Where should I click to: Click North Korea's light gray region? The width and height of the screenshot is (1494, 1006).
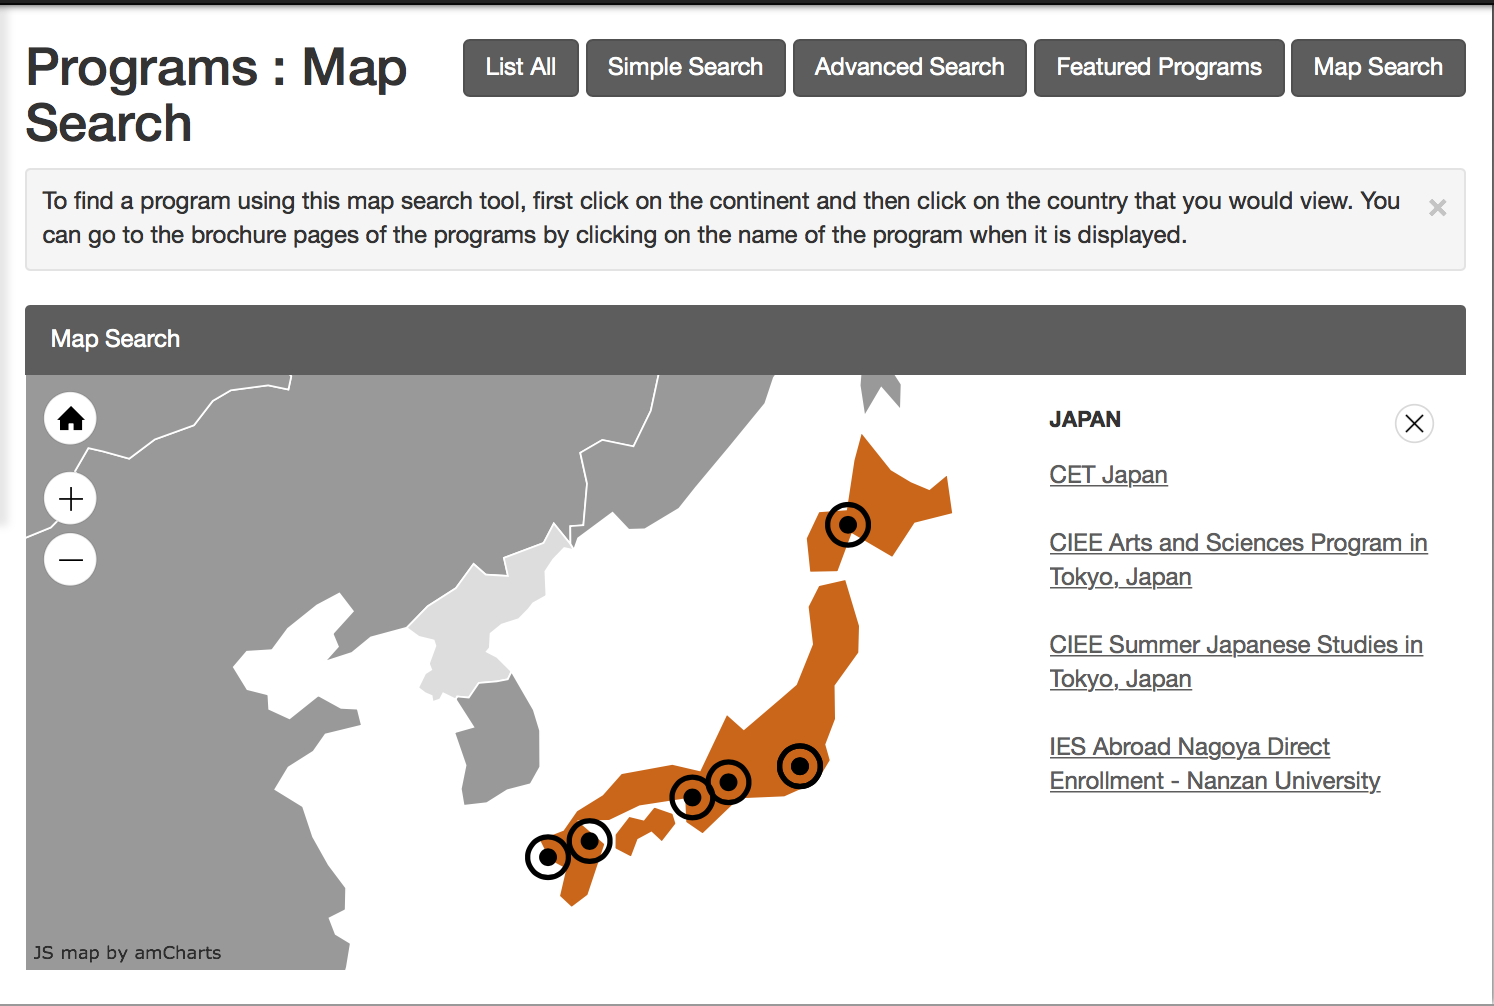coord(480,620)
